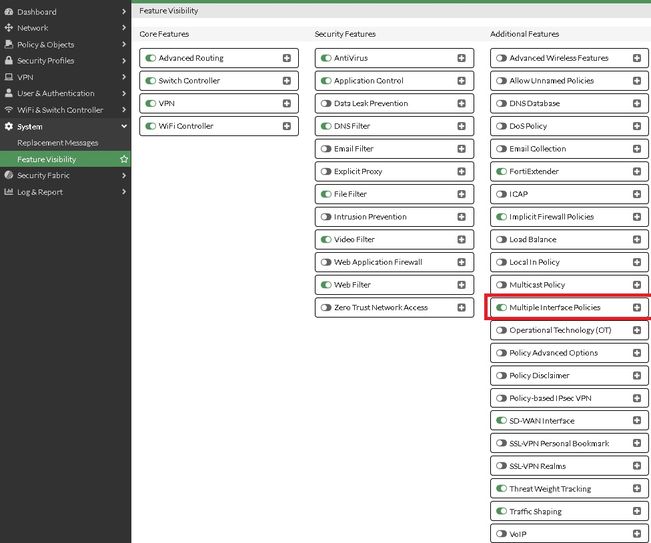Click the Dashboard gauge icon in sidebar
Viewport: 651px width, 543px height.
[x=9, y=12]
